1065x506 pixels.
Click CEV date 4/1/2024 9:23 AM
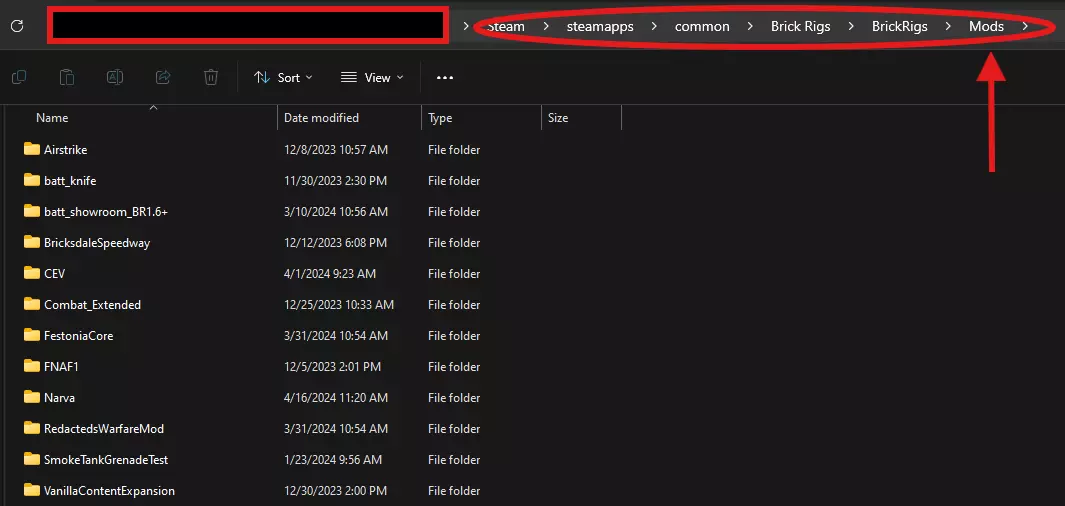point(329,274)
